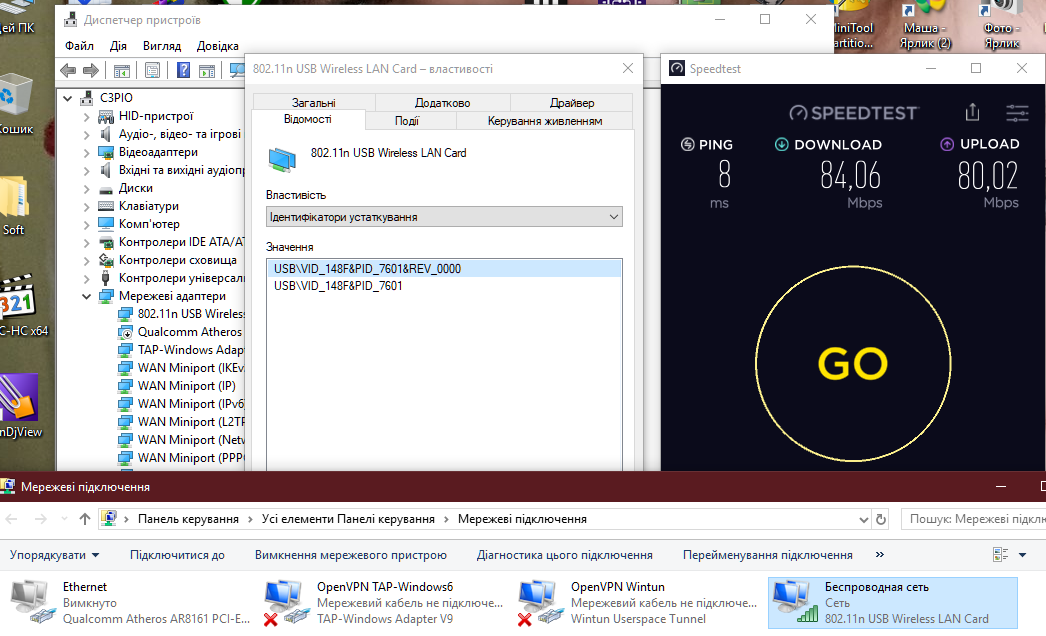1046x636 pixels.
Task: Expand the HID-пристрої node
Action: [x=87, y=116]
